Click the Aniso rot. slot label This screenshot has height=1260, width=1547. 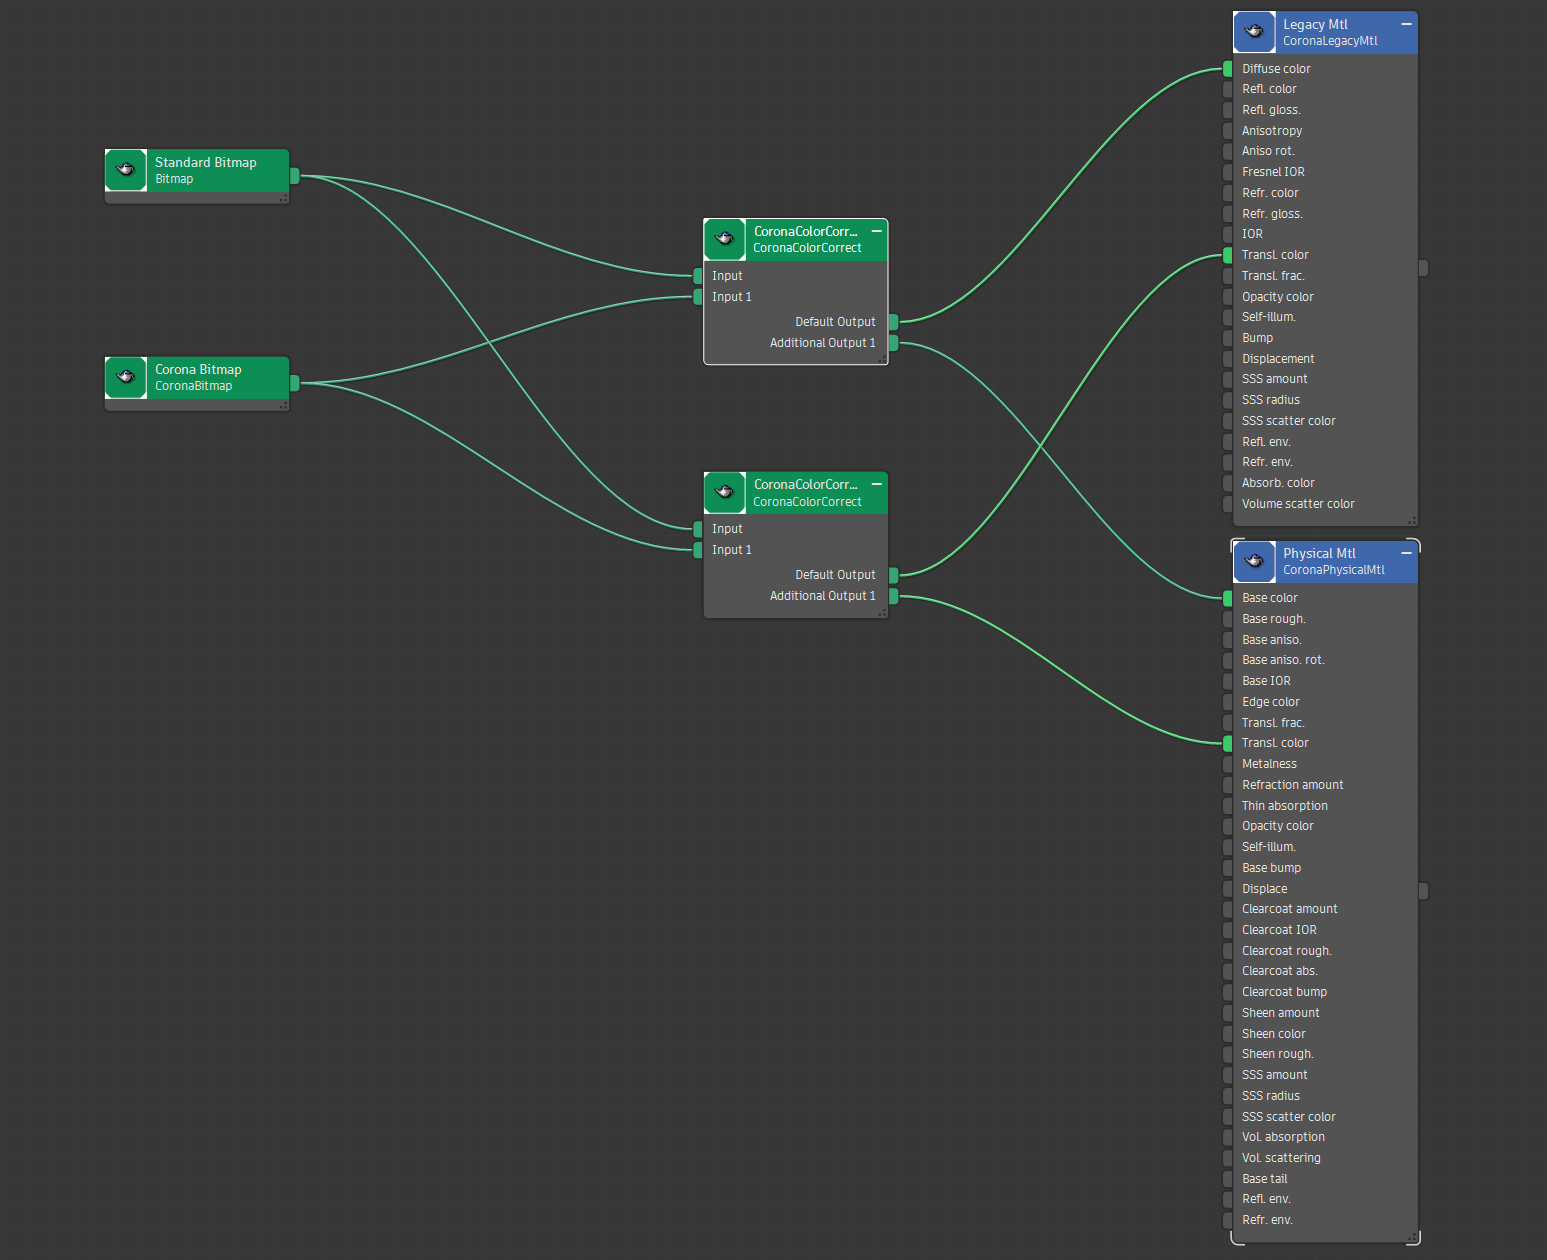click(1268, 151)
